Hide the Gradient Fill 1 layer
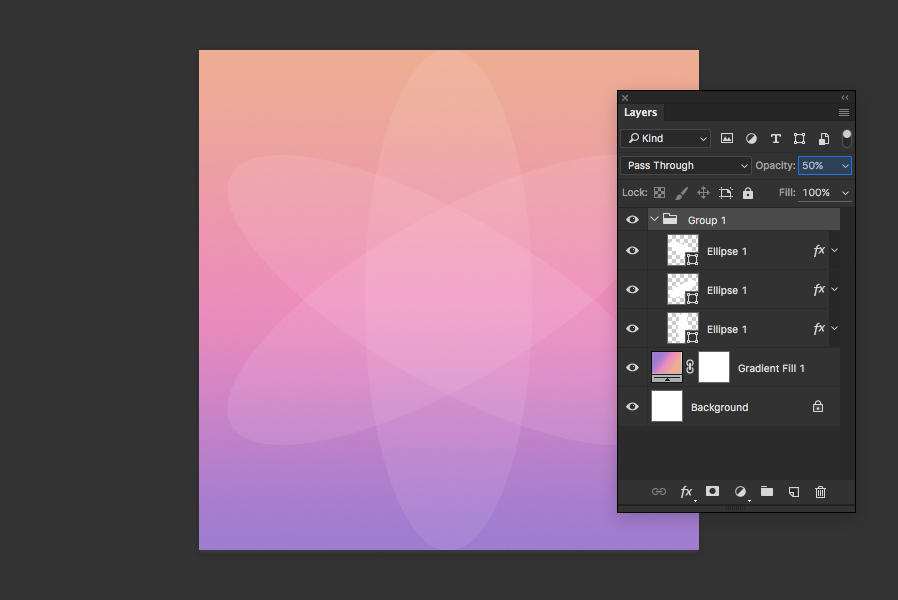The width and height of the screenshot is (898, 600). tap(632, 368)
